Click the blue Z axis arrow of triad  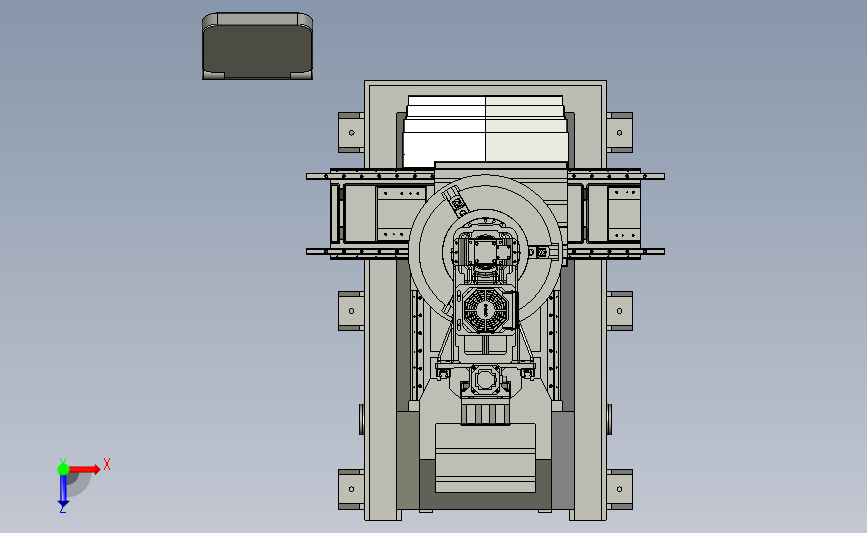pos(63,491)
